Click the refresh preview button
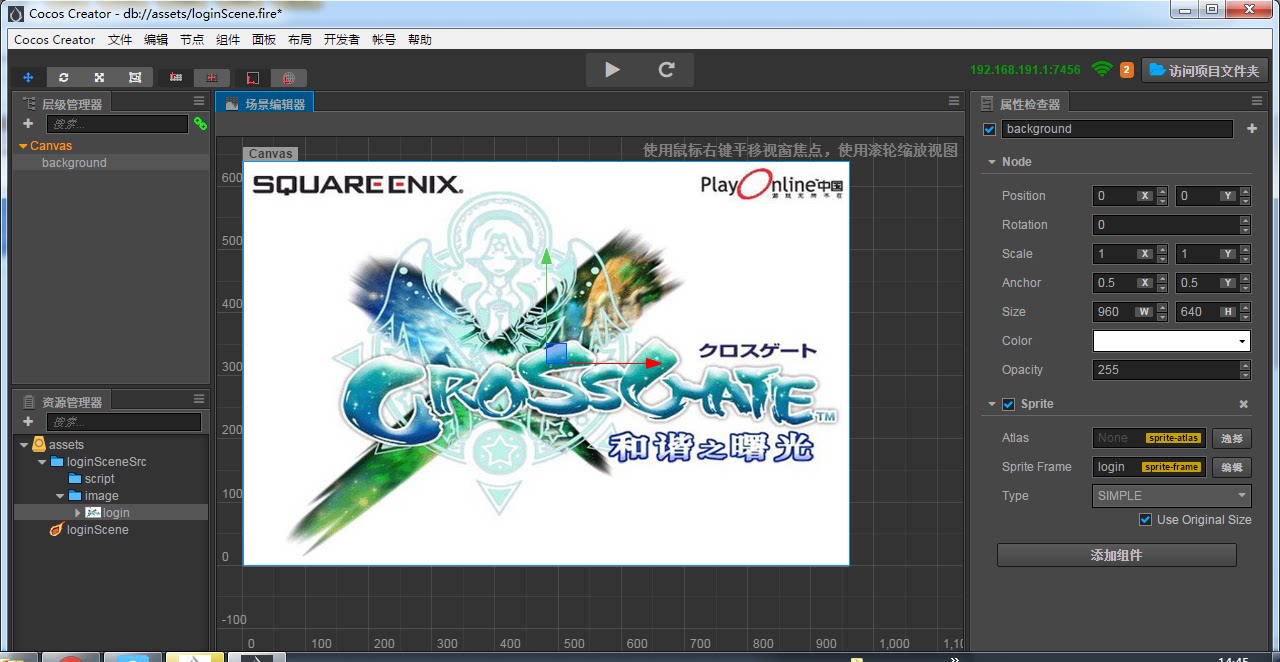Screen dimensions: 1280x662 tap(667, 70)
